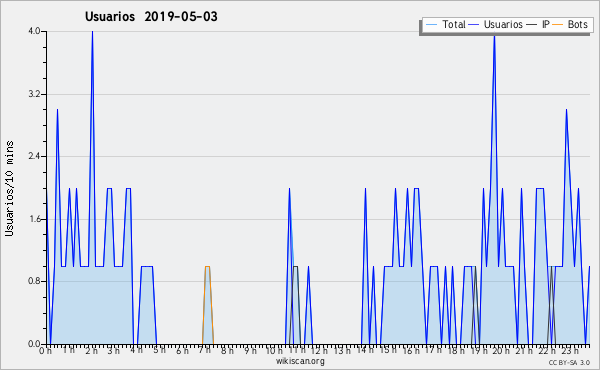Click the dark IP legend line
This screenshot has width=600, height=370.
click(x=532, y=25)
